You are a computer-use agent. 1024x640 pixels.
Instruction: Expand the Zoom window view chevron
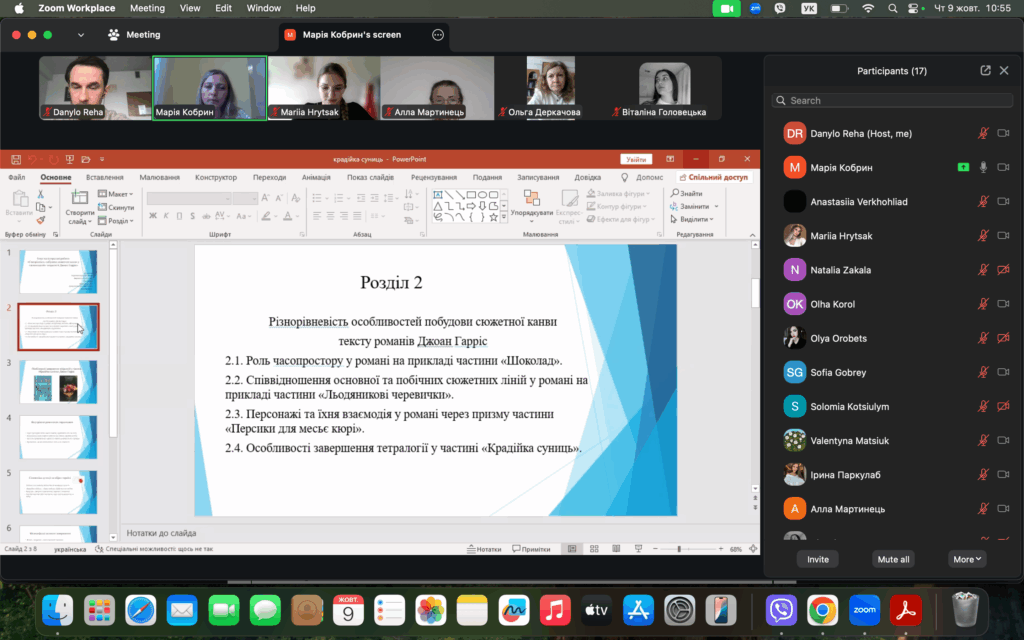click(80, 34)
